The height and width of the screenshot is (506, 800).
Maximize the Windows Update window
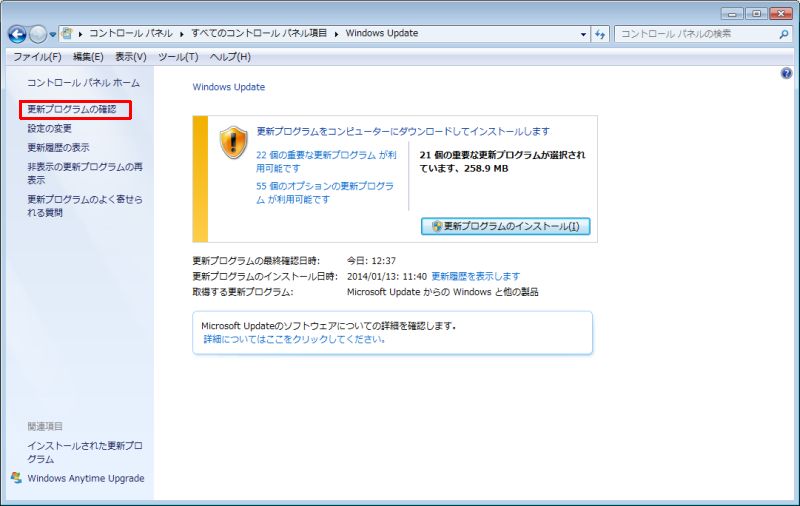point(757,14)
